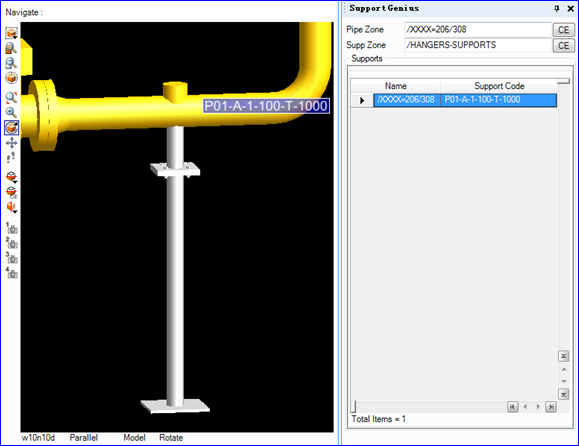Click the CE button beside Supp Zone
This screenshot has height=446, width=579.
tap(563, 46)
